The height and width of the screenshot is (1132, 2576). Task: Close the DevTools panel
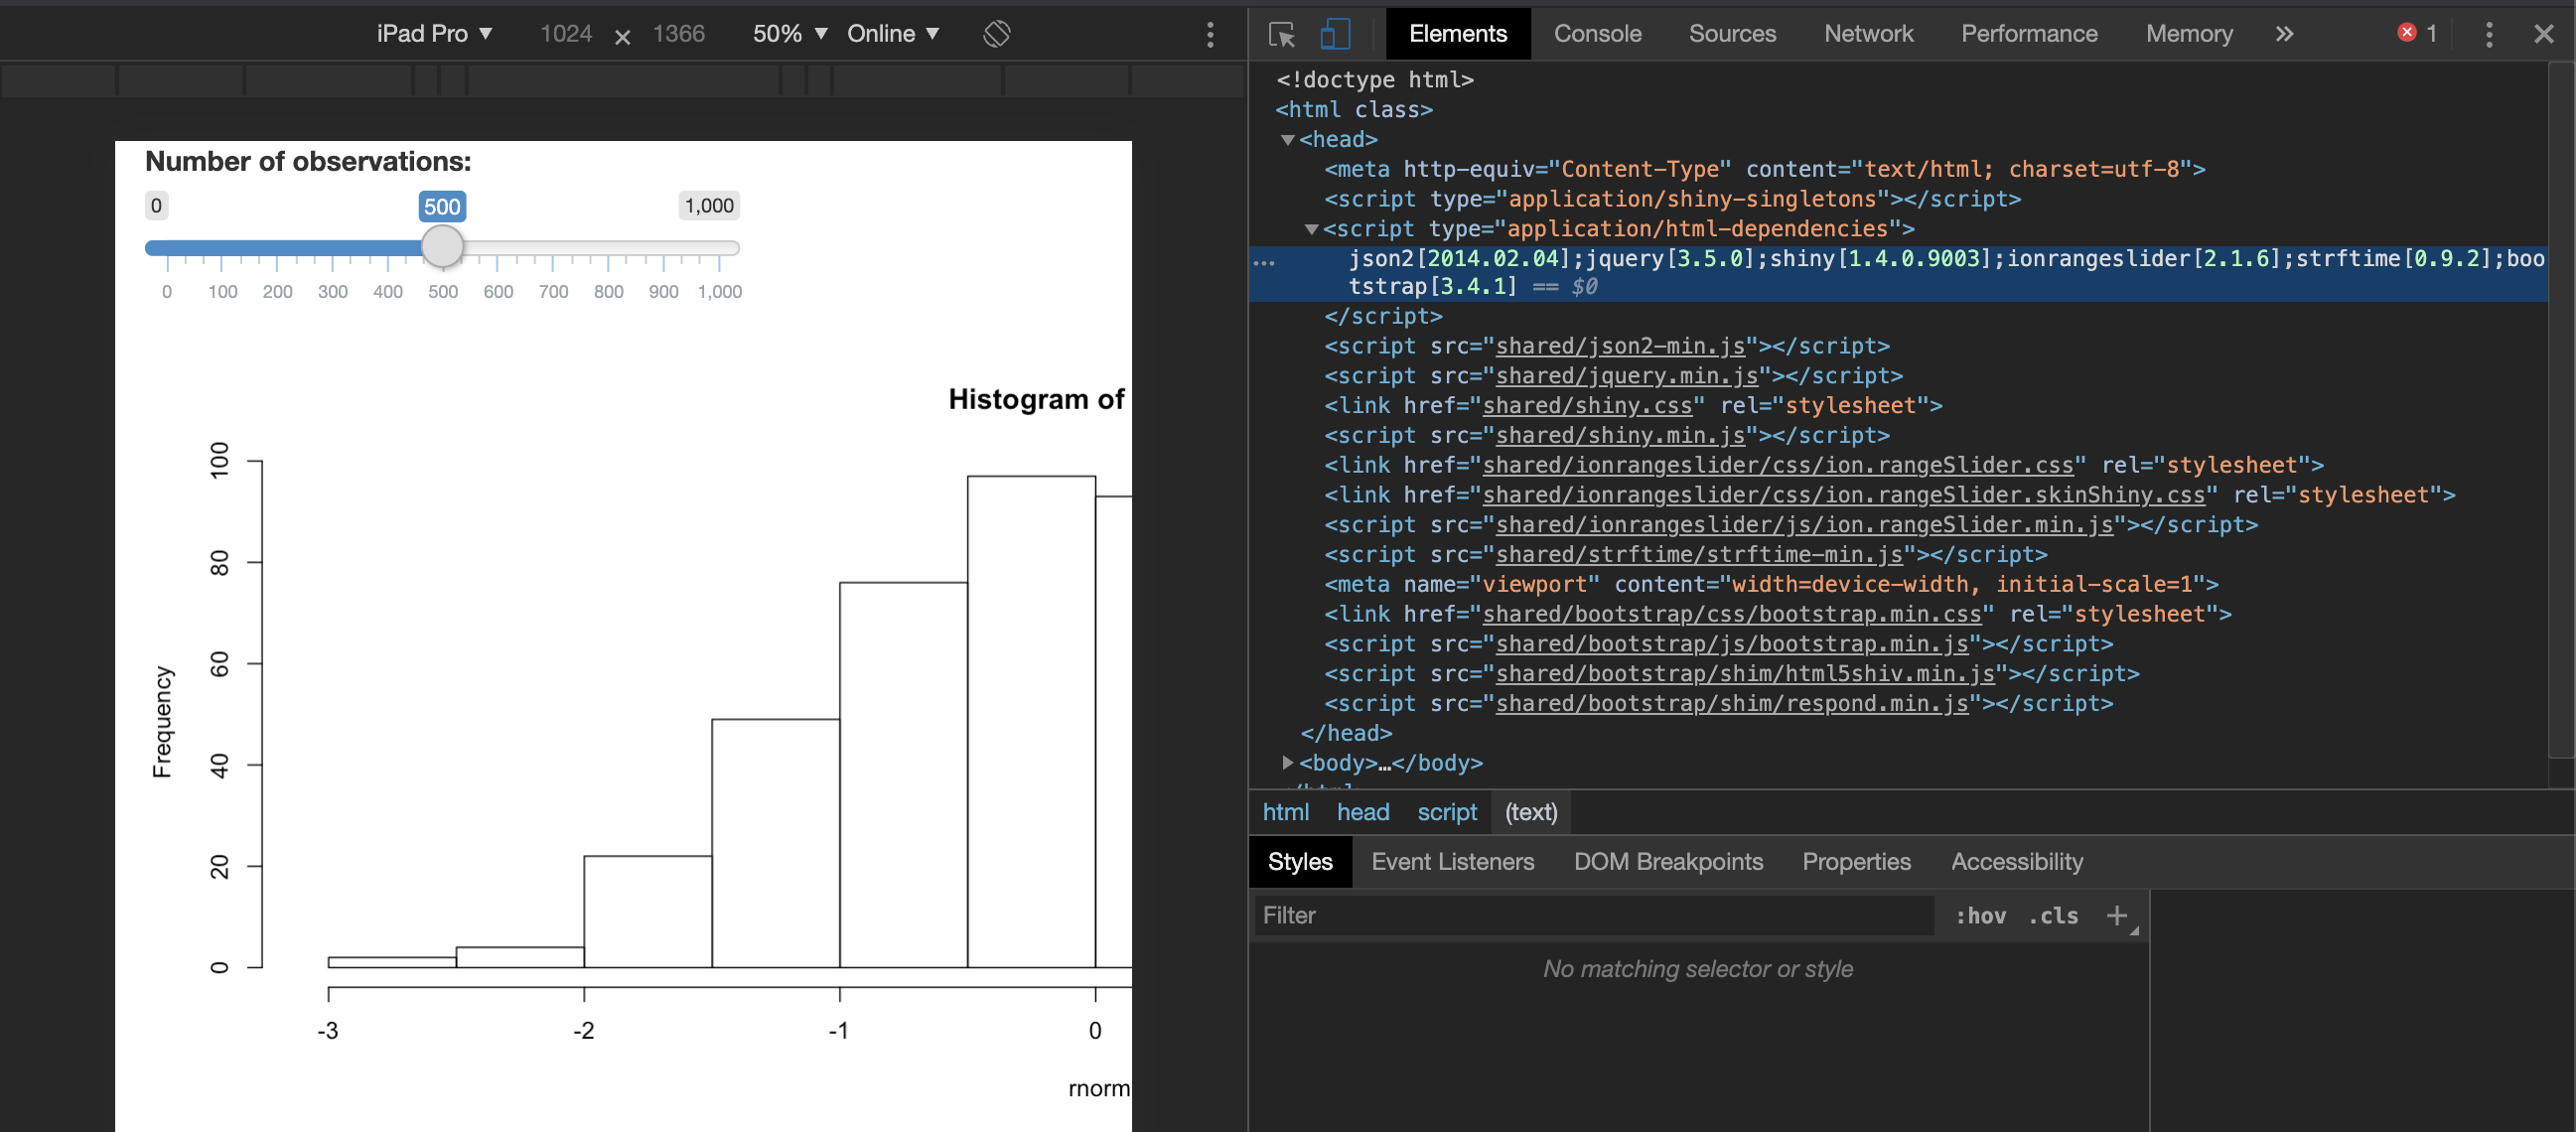click(x=2544, y=35)
